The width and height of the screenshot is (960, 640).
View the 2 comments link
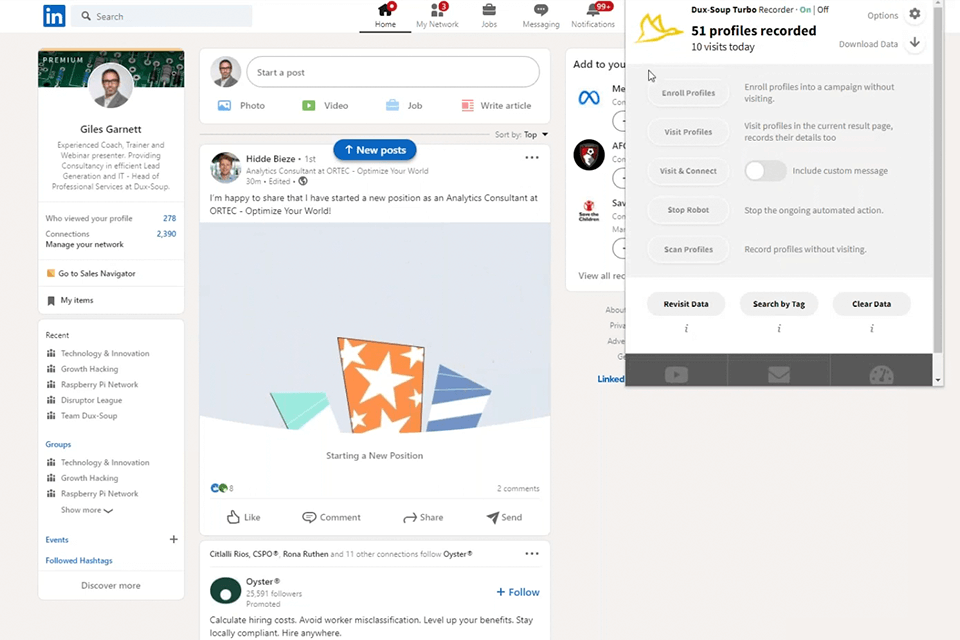pyautogui.click(x=518, y=488)
